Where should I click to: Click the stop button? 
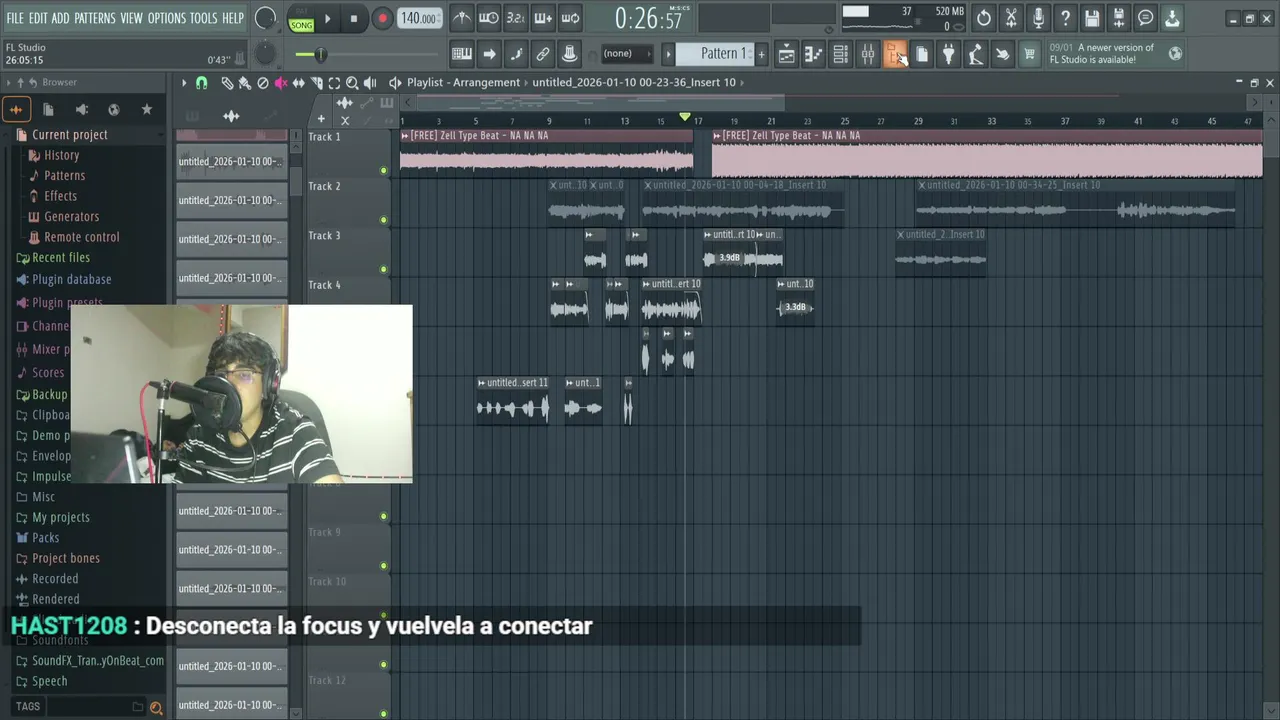[x=353, y=19]
